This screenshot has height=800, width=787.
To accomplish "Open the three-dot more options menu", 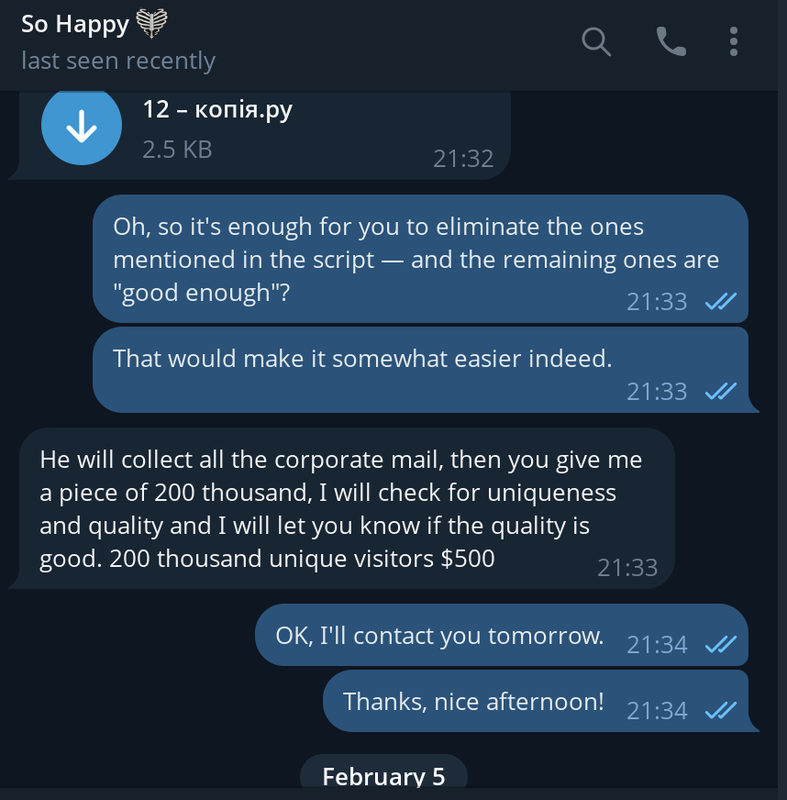I will 734,41.
